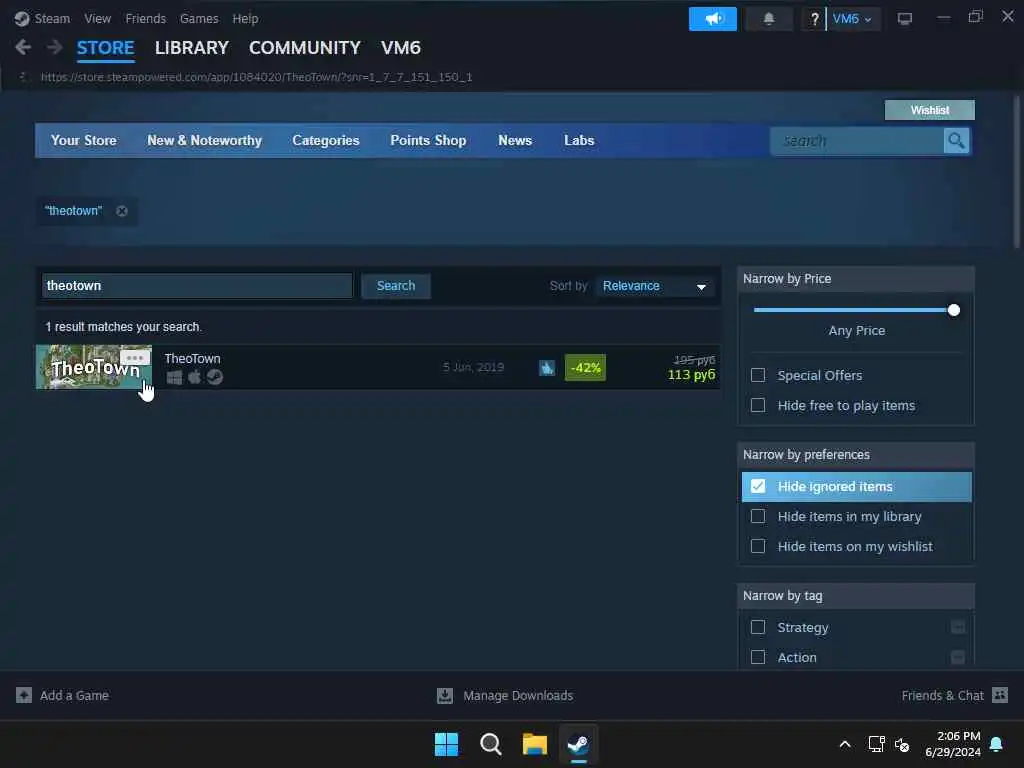The height and width of the screenshot is (768, 1024).
Task: Open the announcements megaphone button
Action: coord(712,19)
